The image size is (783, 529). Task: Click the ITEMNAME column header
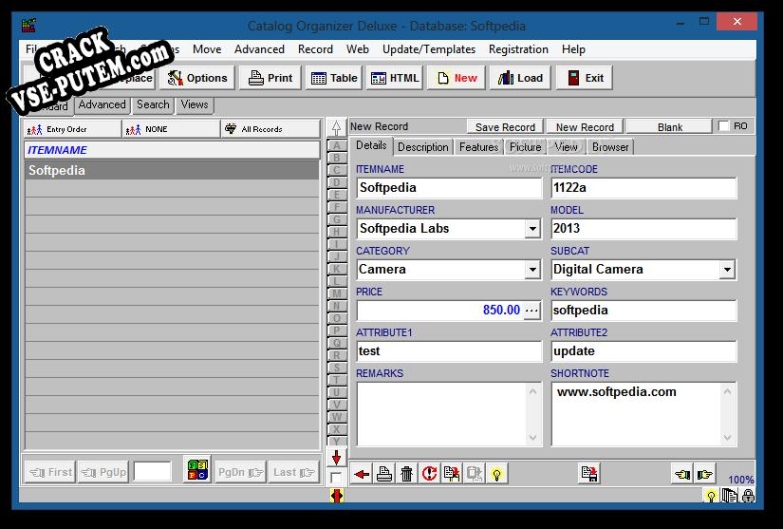(172, 150)
